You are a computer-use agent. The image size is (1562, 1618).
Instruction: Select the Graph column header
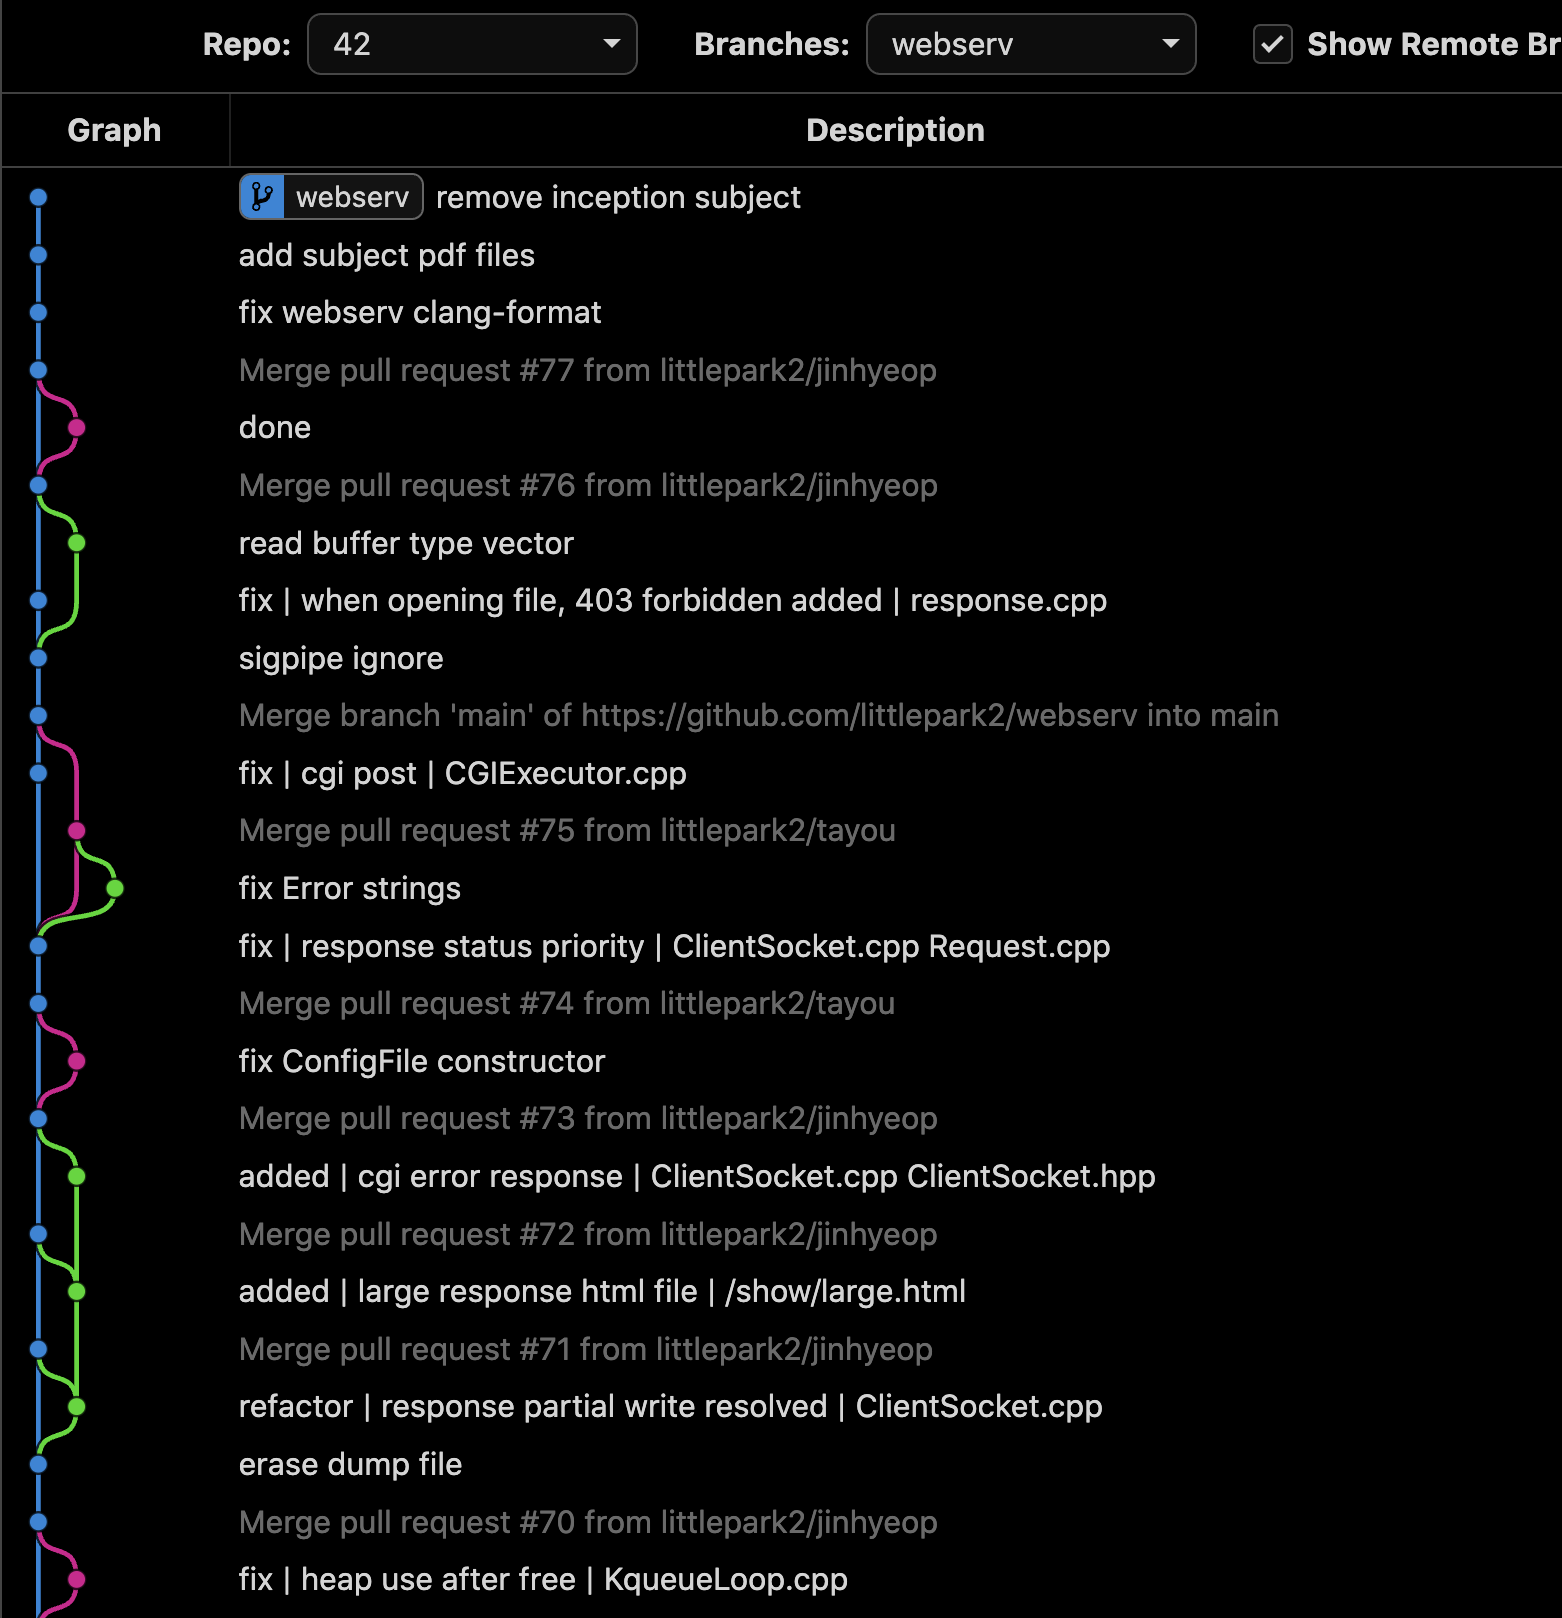(114, 130)
